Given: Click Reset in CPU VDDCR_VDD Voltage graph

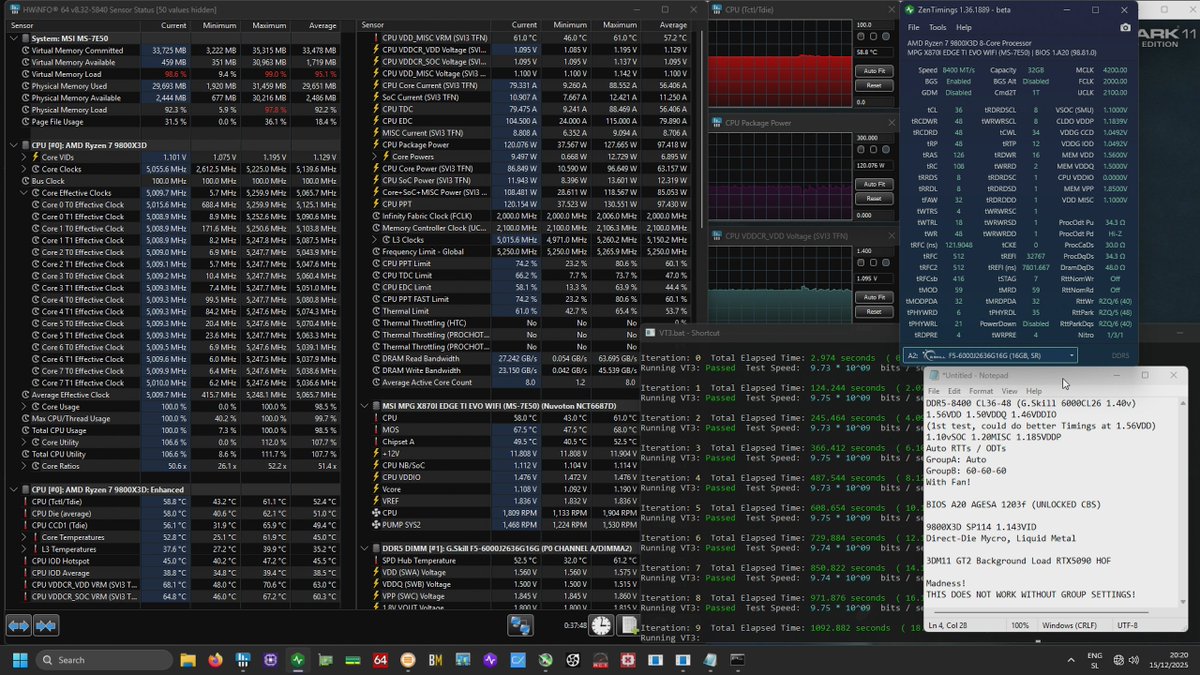Looking at the screenshot, I should coord(874,311).
